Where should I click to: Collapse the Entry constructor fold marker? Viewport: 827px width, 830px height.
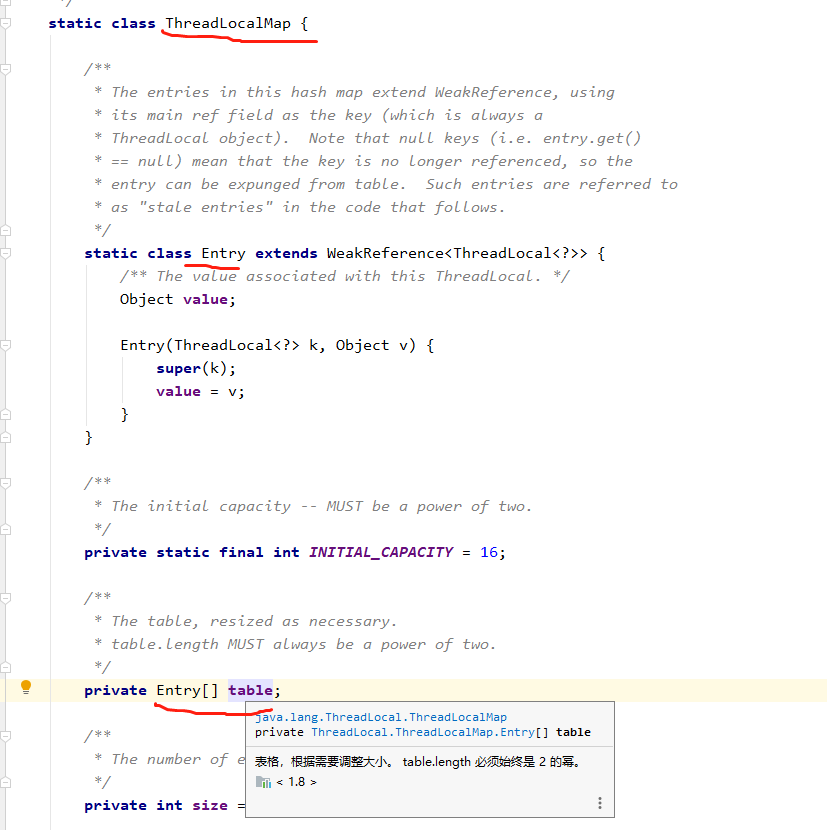pos(5,346)
